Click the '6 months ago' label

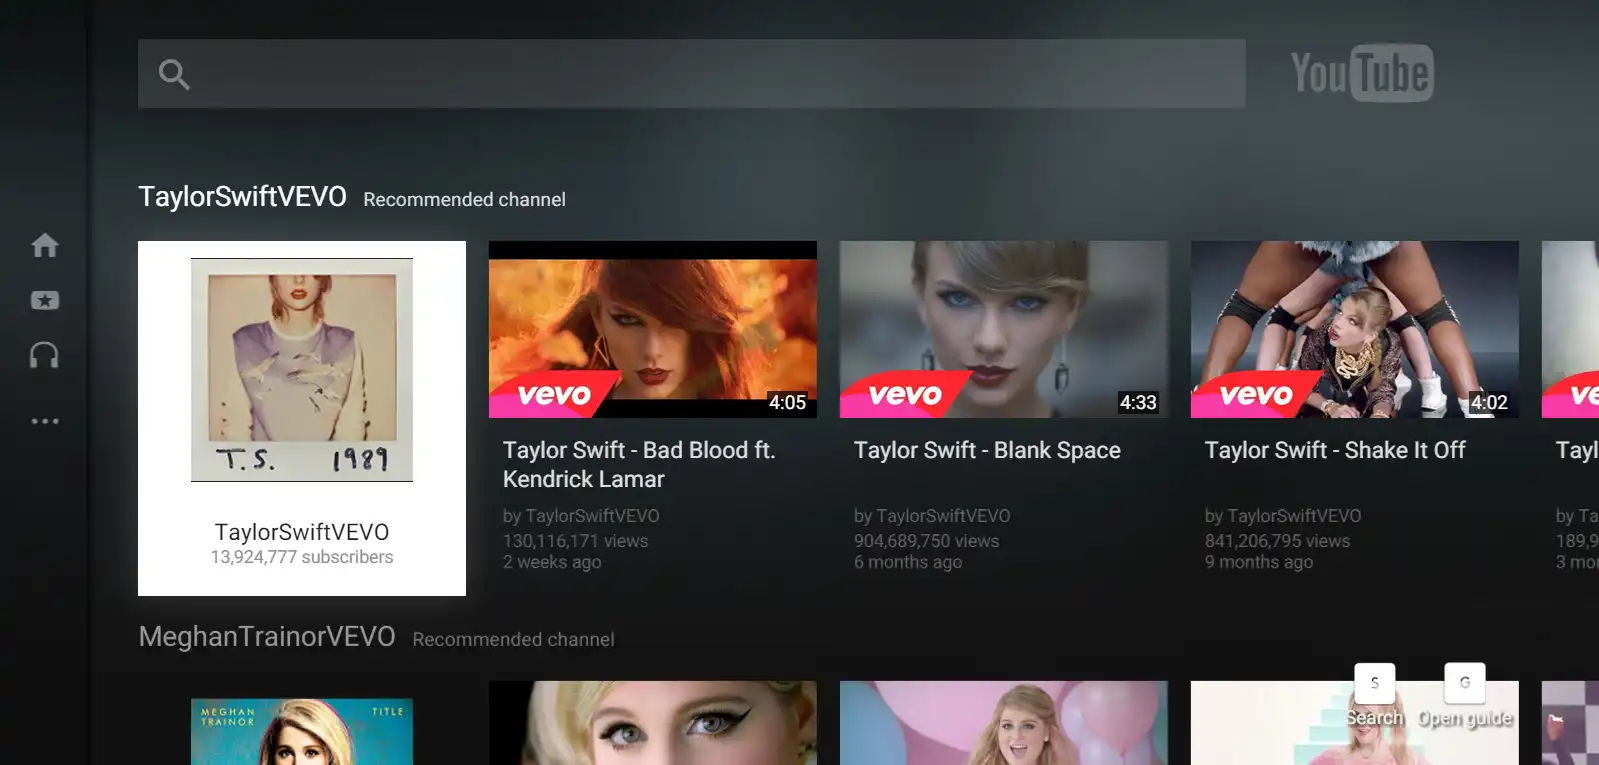908,562
